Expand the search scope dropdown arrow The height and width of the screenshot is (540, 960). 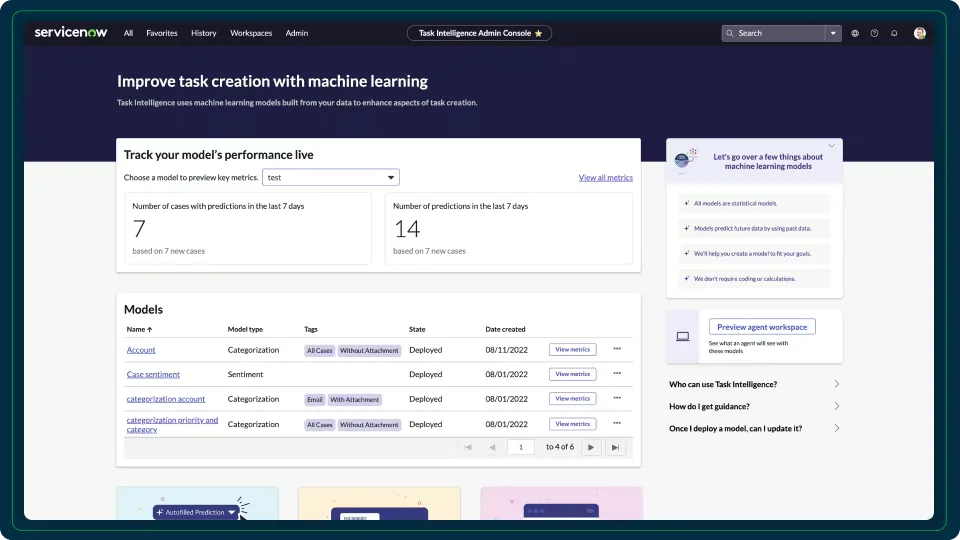pos(833,33)
